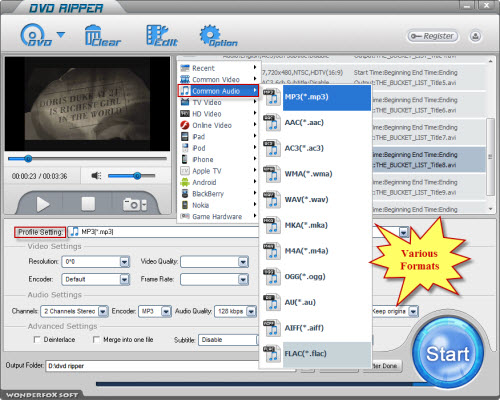Select the THE_BUCKET_LIST_Title7.avi row
Image resolution: width=500 pixels, height=400 pixels.
click(428, 132)
